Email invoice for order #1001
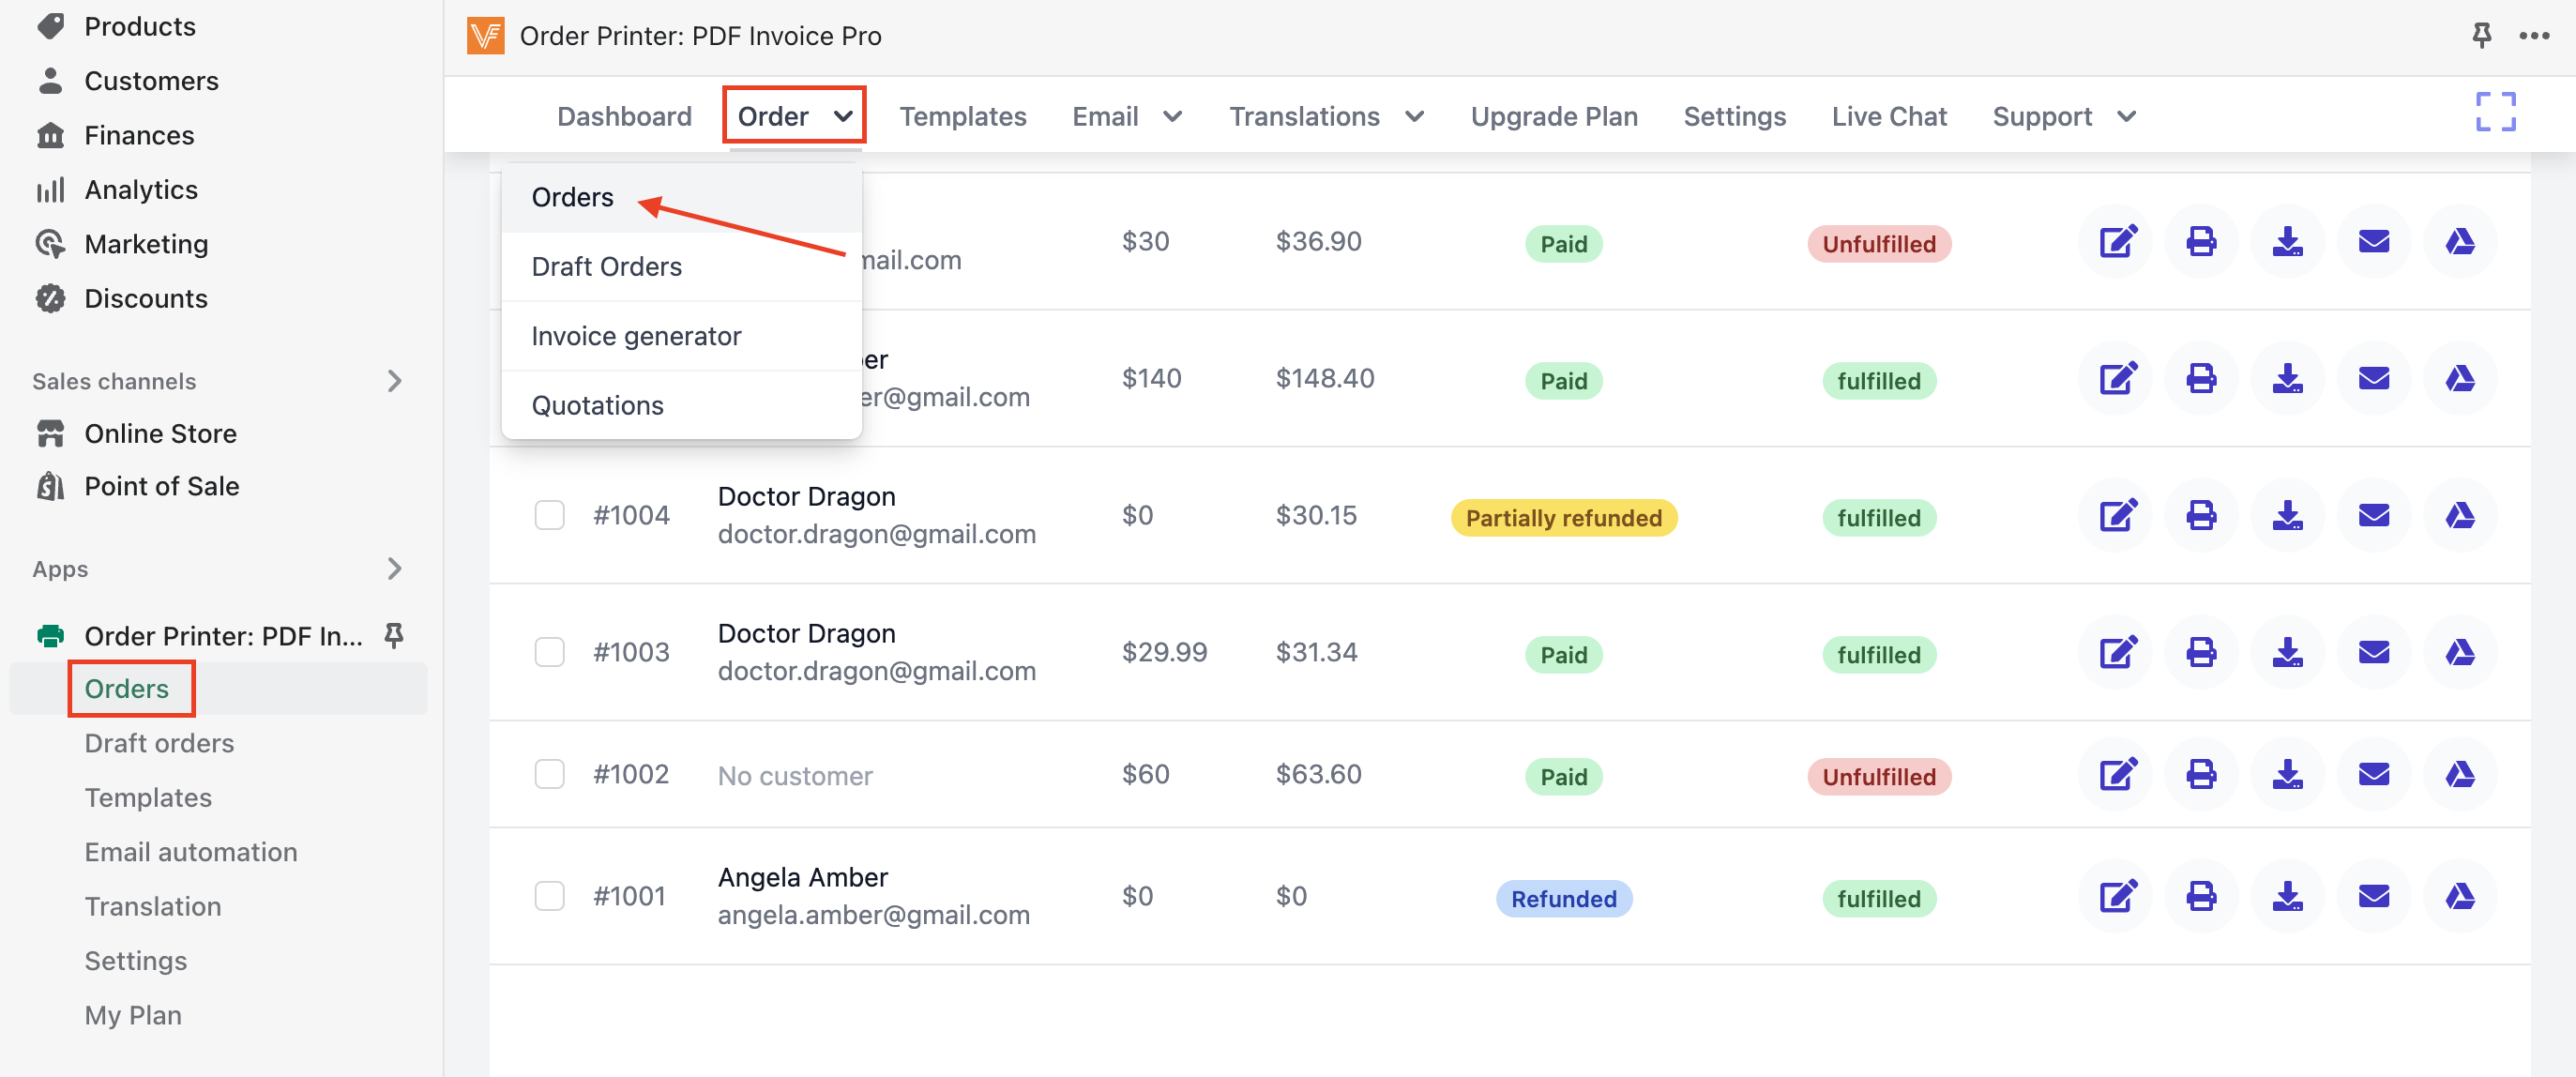The image size is (2576, 1077). click(x=2373, y=897)
